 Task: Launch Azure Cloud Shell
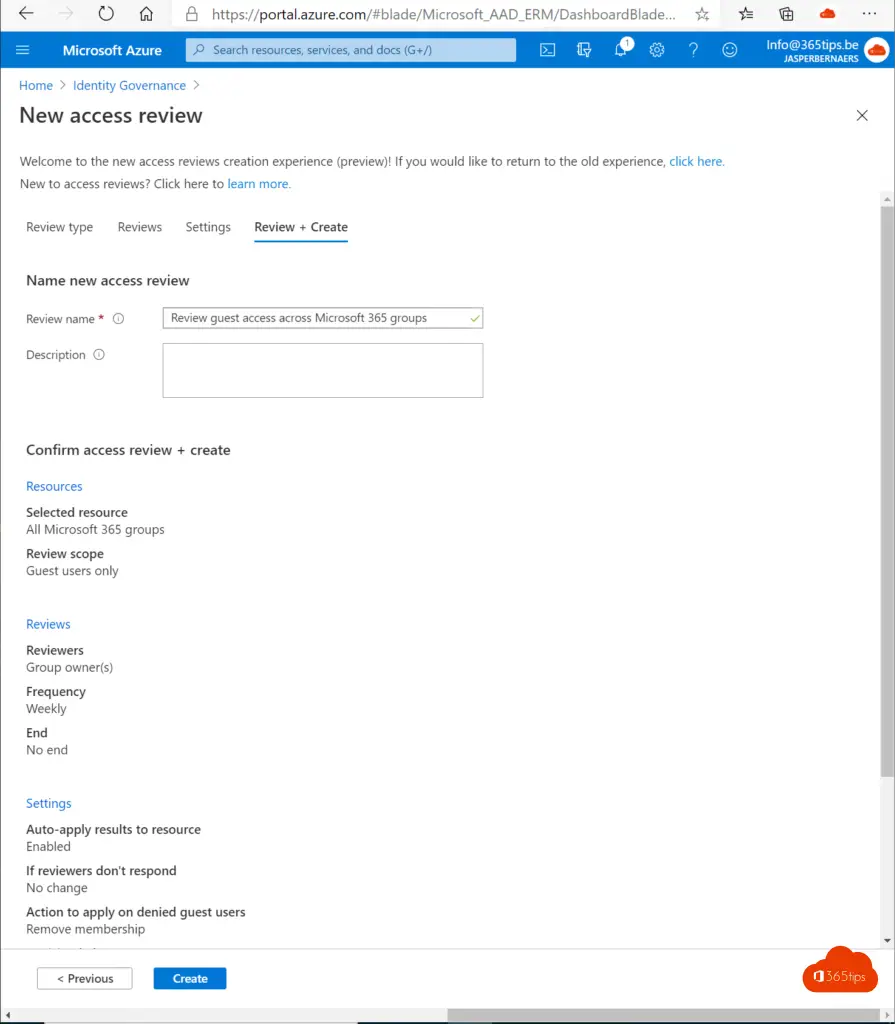pos(547,50)
